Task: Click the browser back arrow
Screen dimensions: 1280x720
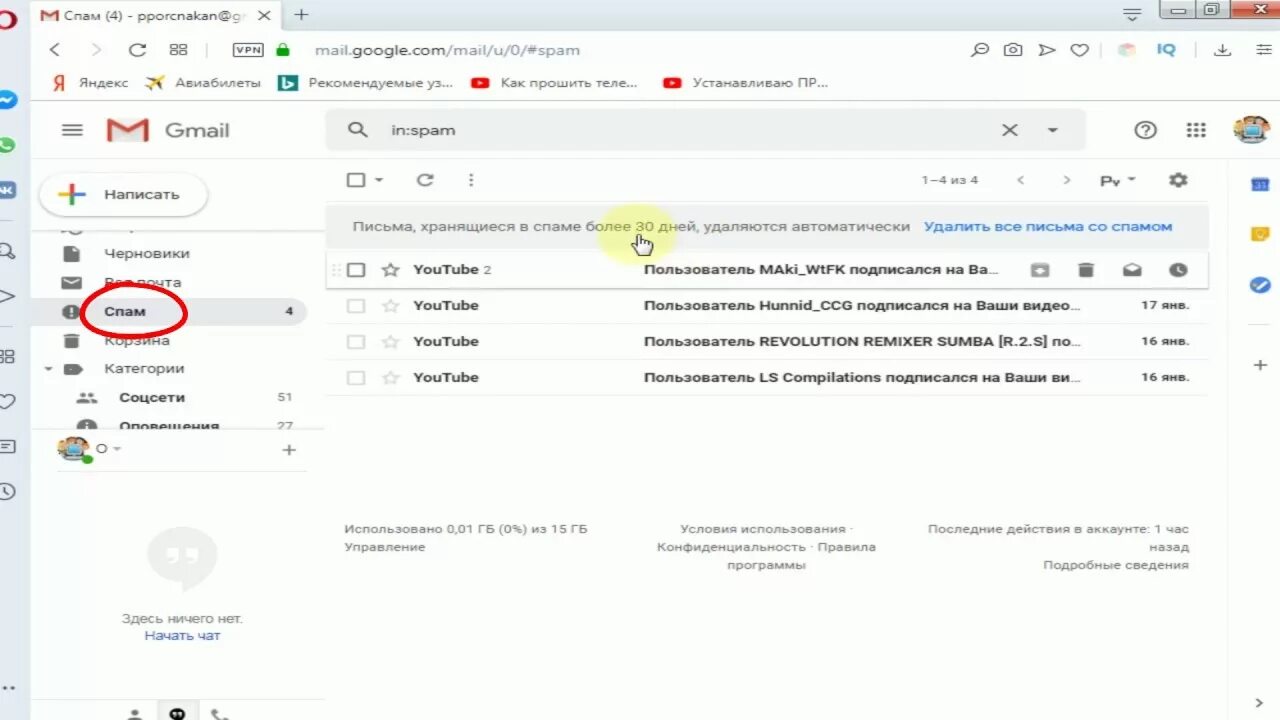Action: point(55,50)
